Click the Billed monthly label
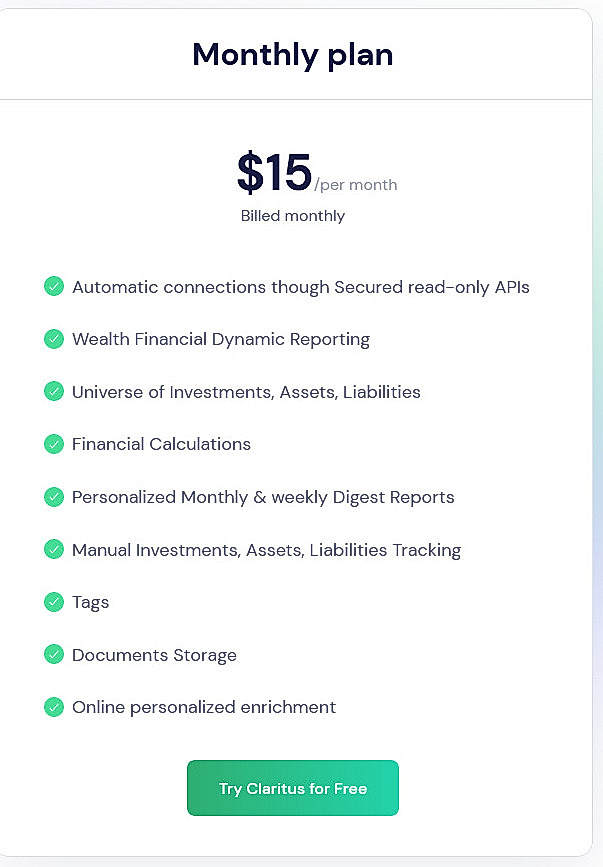This screenshot has height=867, width=603. coord(292,215)
